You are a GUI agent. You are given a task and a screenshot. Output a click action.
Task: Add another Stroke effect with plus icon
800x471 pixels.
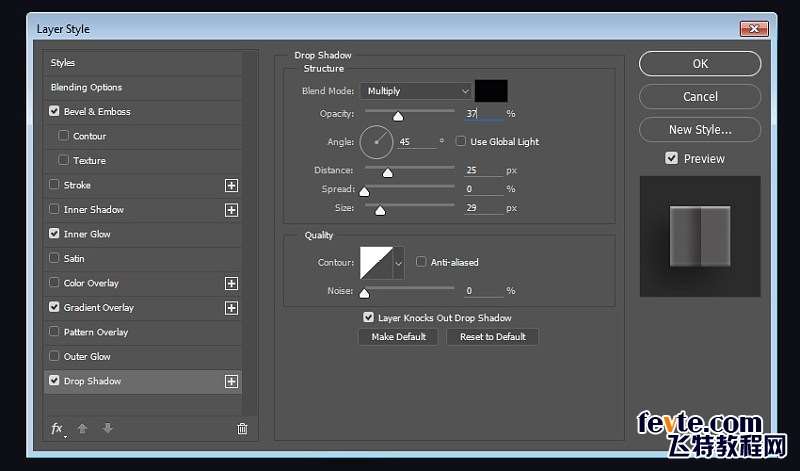point(231,185)
